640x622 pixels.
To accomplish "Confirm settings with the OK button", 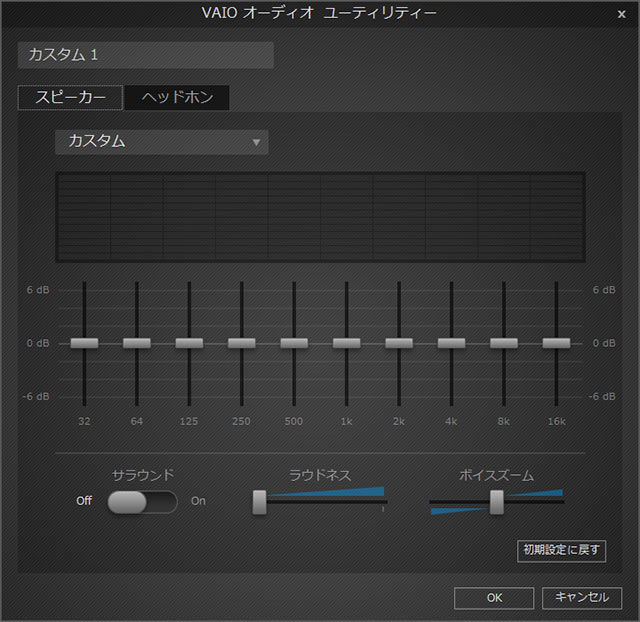I will click(494, 598).
